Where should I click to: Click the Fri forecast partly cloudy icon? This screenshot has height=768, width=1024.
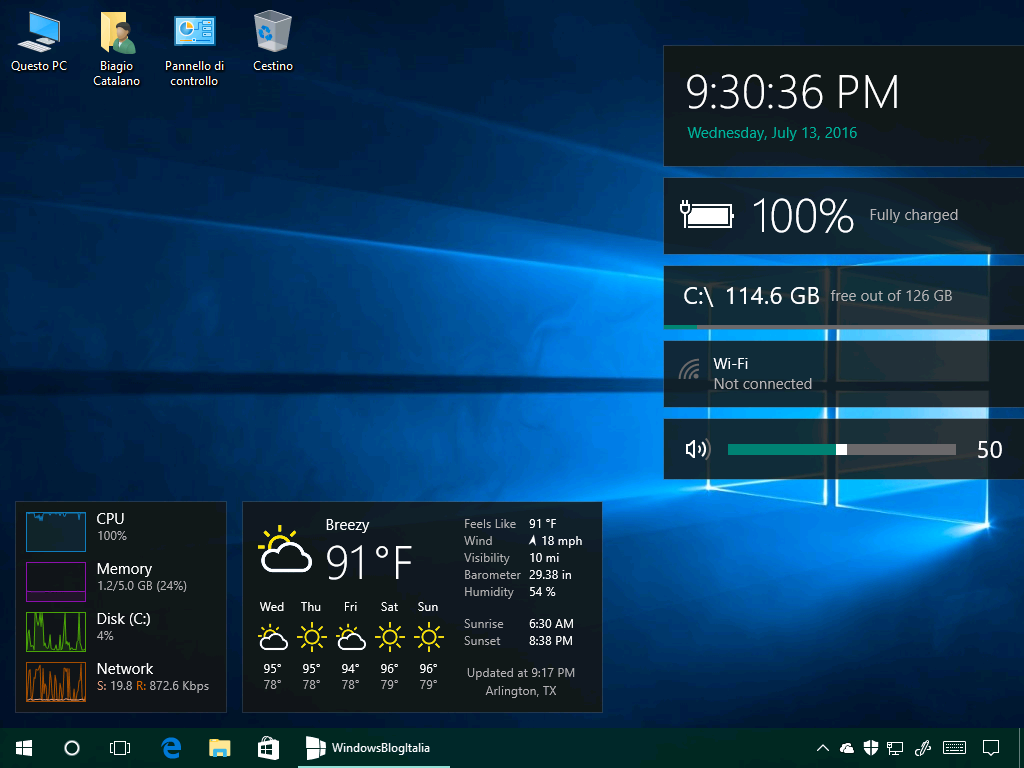pyautogui.click(x=351, y=637)
